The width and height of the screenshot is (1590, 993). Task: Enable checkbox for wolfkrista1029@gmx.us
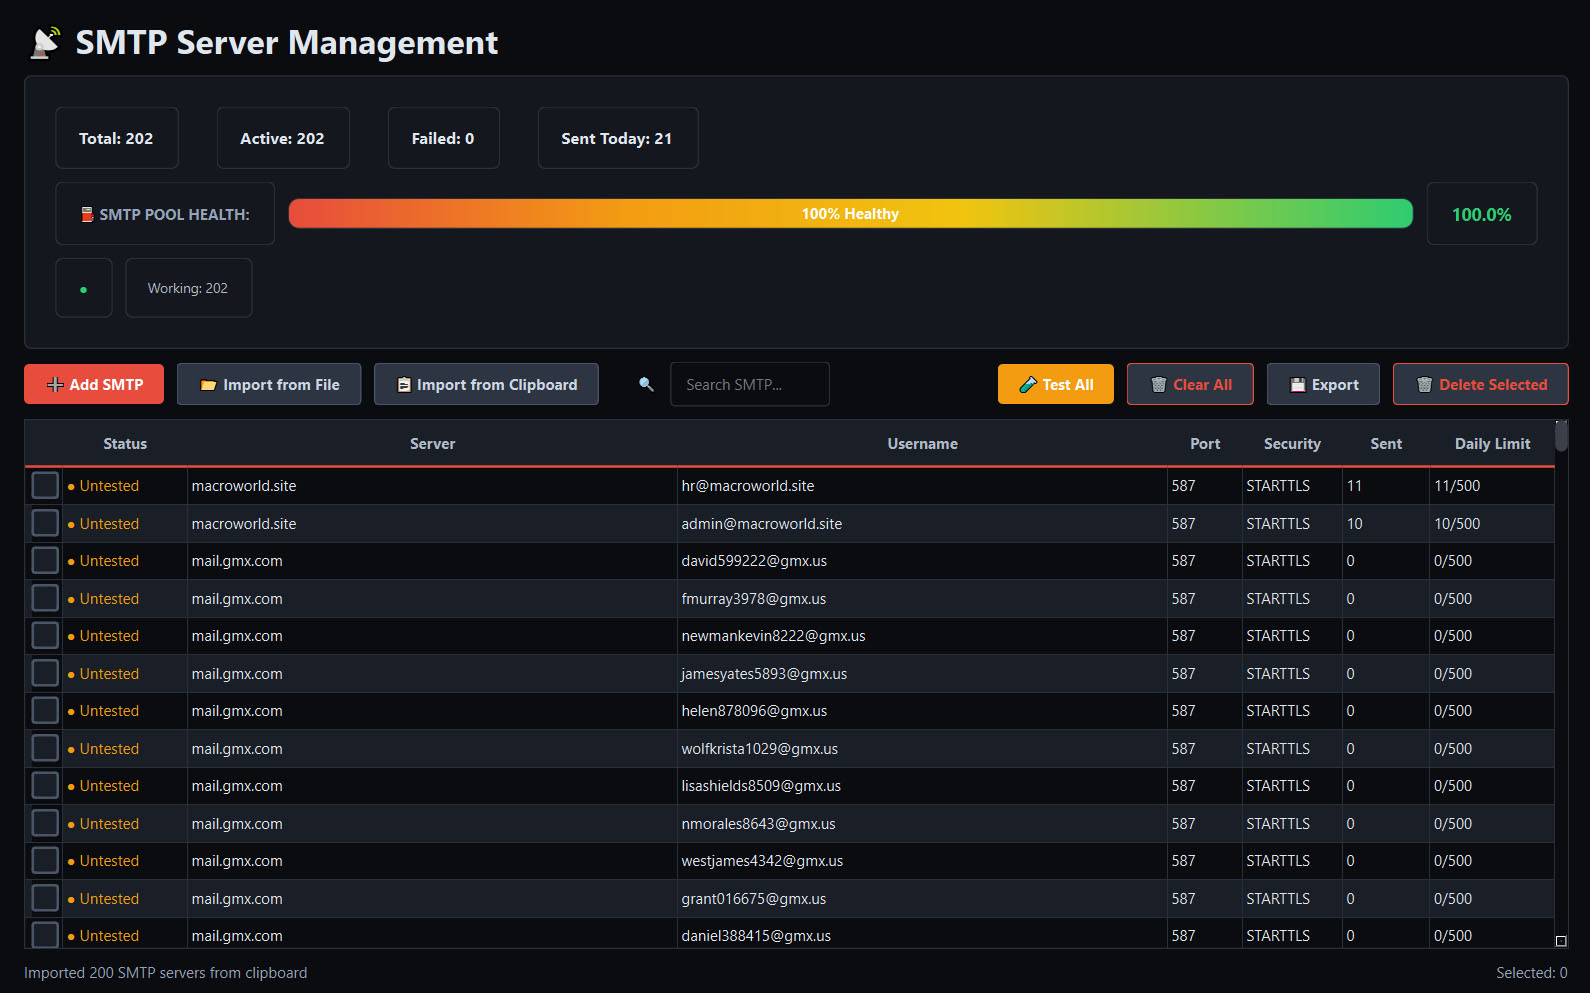(x=45, y=748)
